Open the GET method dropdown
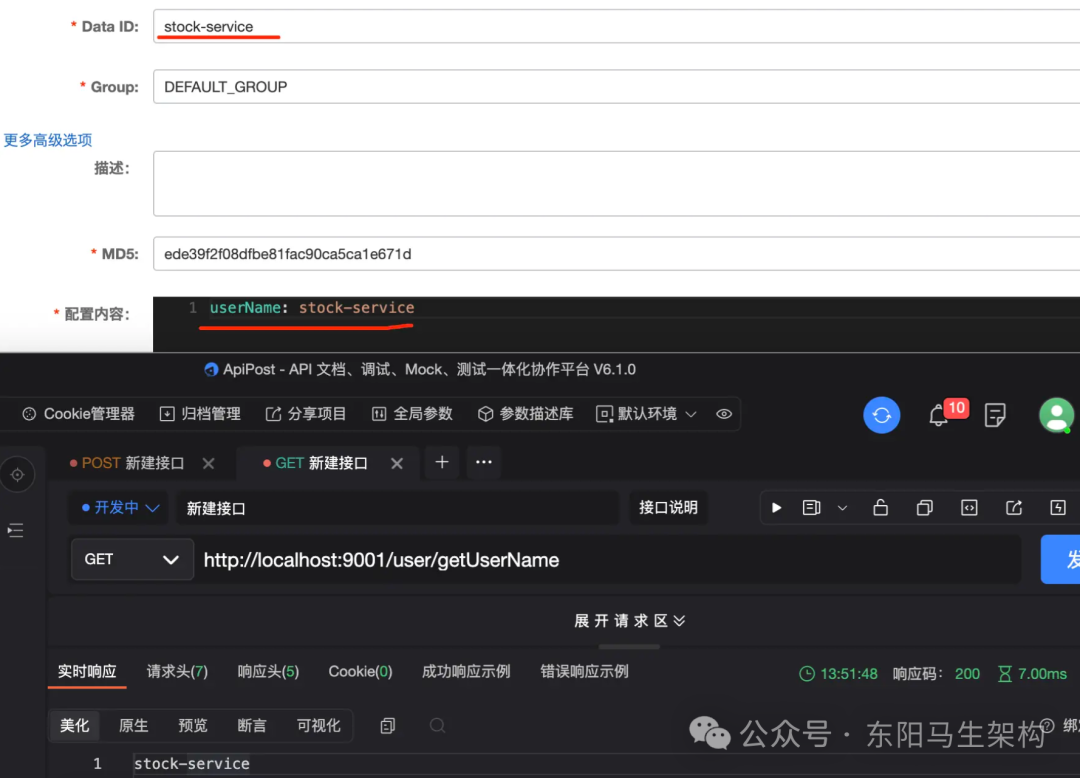 (x=132, y=559)
